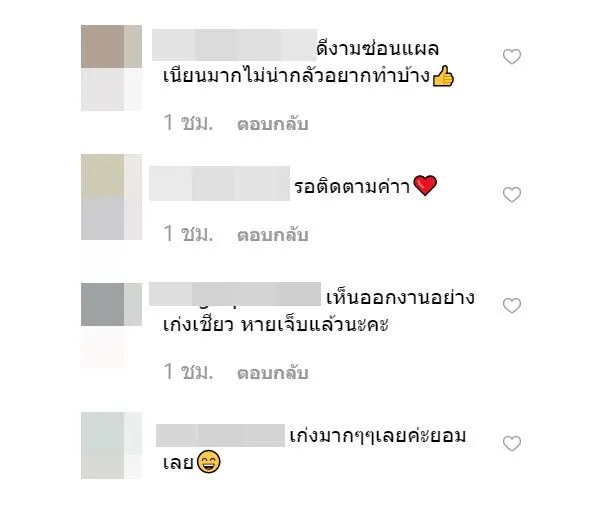Click the red heart emoji after 'รอติดตามค่าา'

click(x=425, y=186)
